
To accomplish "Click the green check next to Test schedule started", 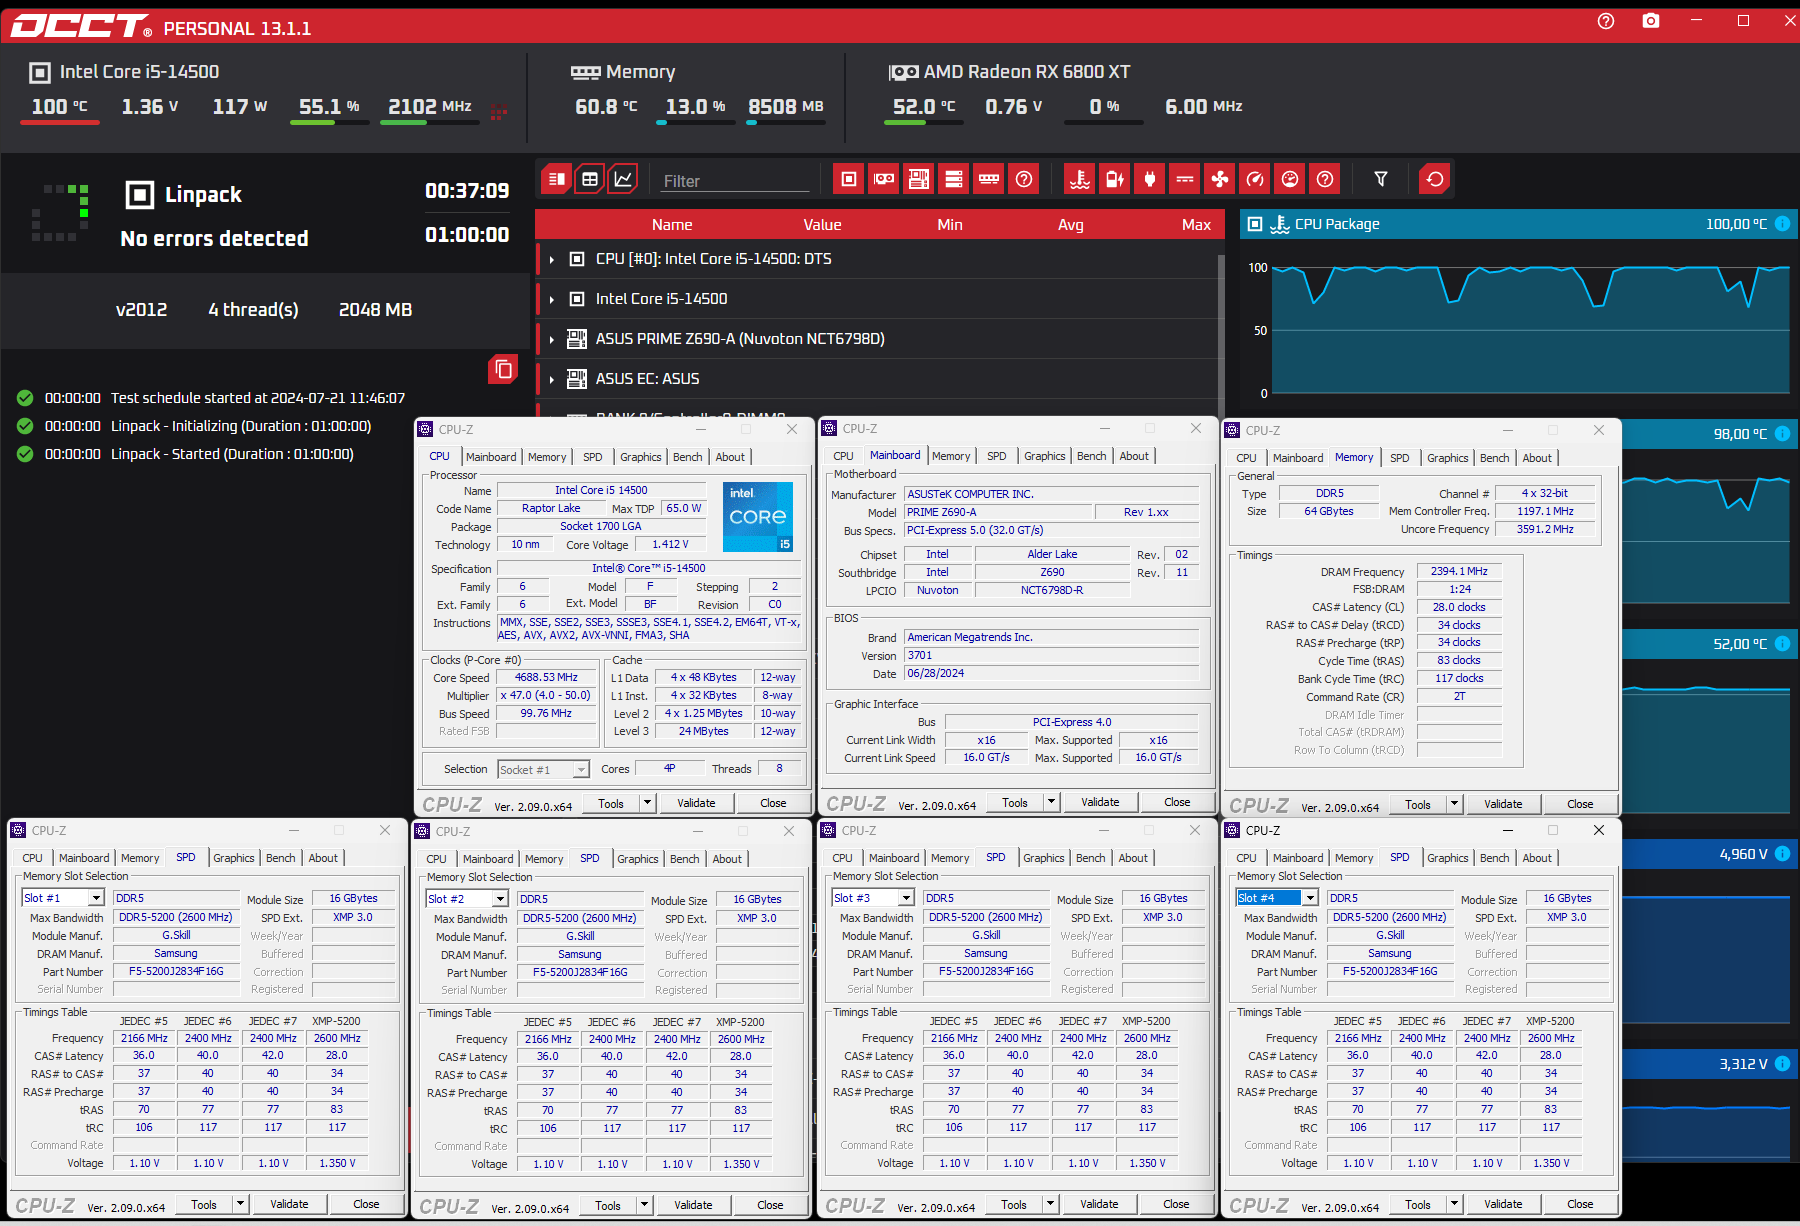I will [x=25, y=398].
